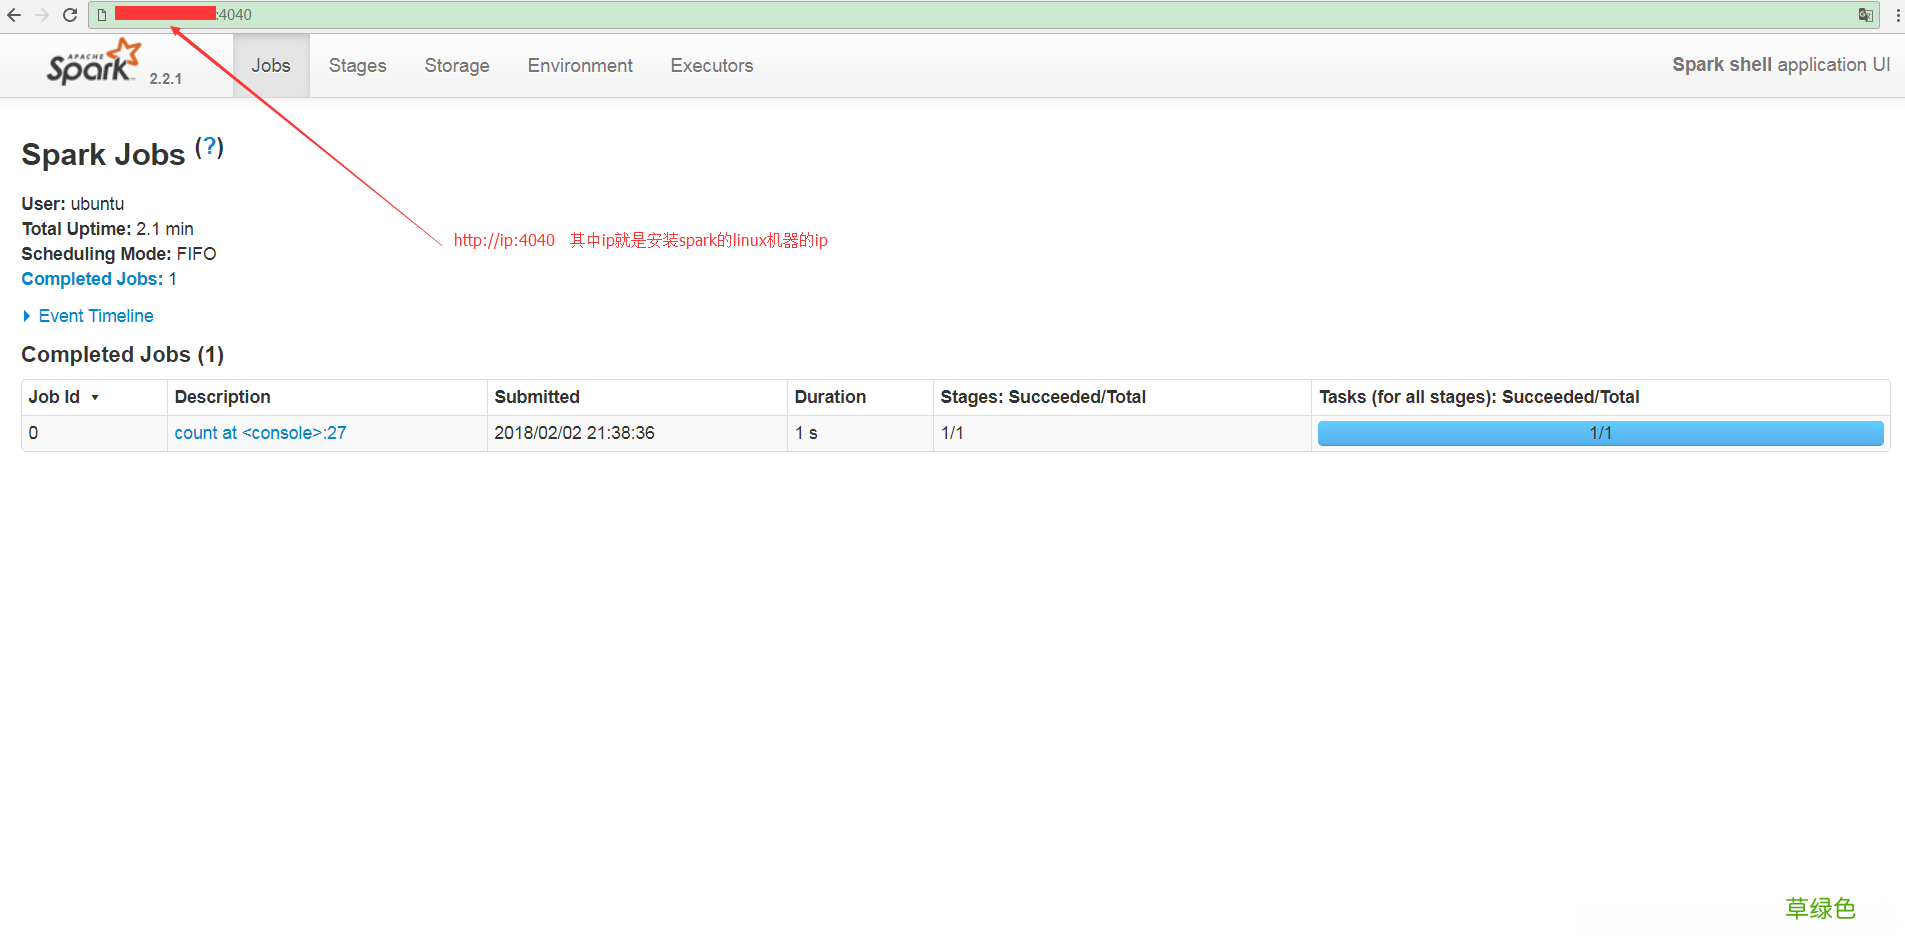This screenshot has height=942, width=1905.
Task: Click the browser forward arrow
Action: 42,15
